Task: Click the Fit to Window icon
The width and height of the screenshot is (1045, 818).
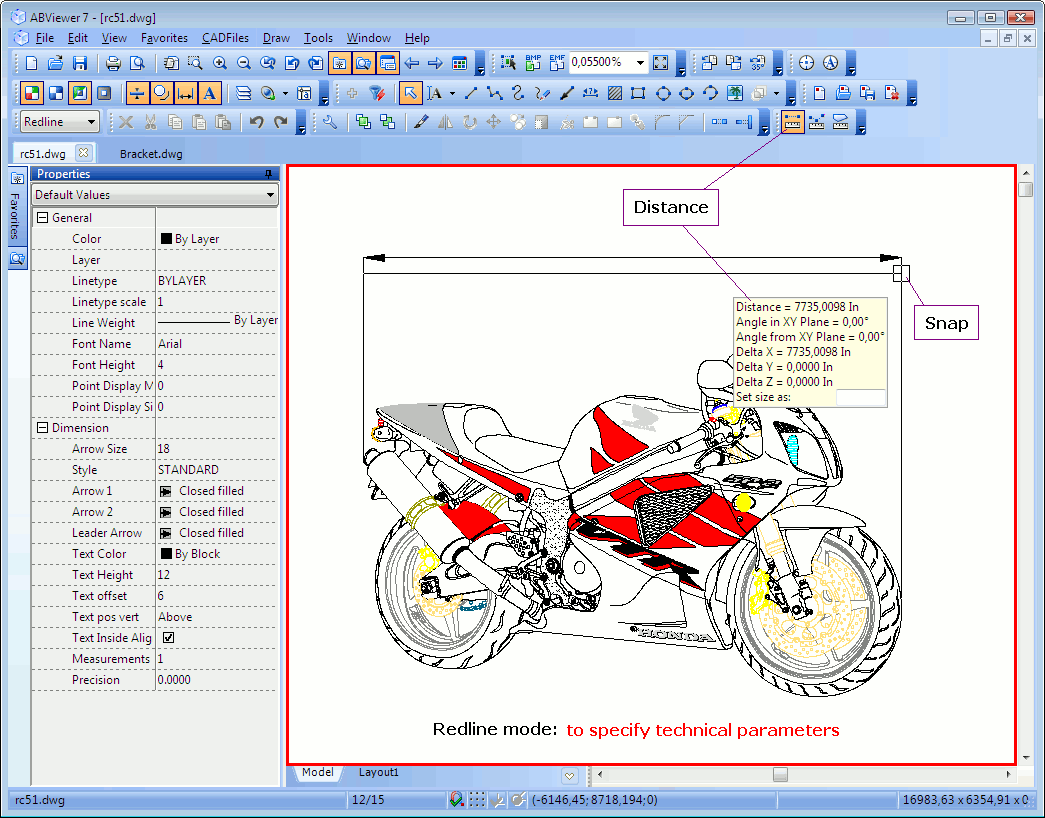Action: click(x=660, y=63)
